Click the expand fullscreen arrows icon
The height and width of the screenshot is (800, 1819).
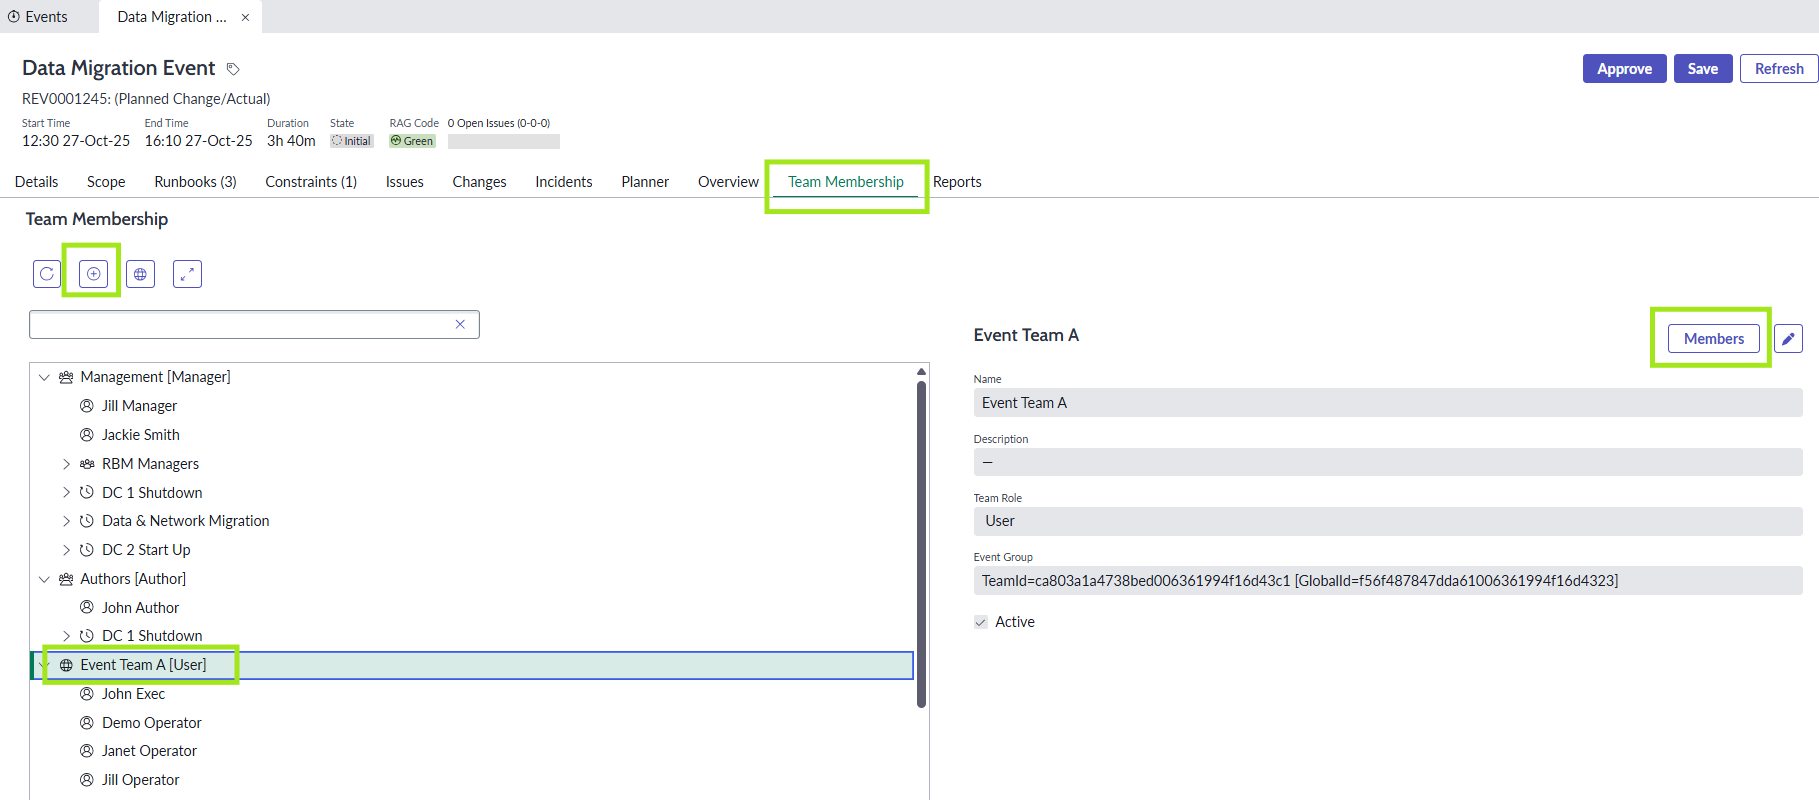pos(187,274)
